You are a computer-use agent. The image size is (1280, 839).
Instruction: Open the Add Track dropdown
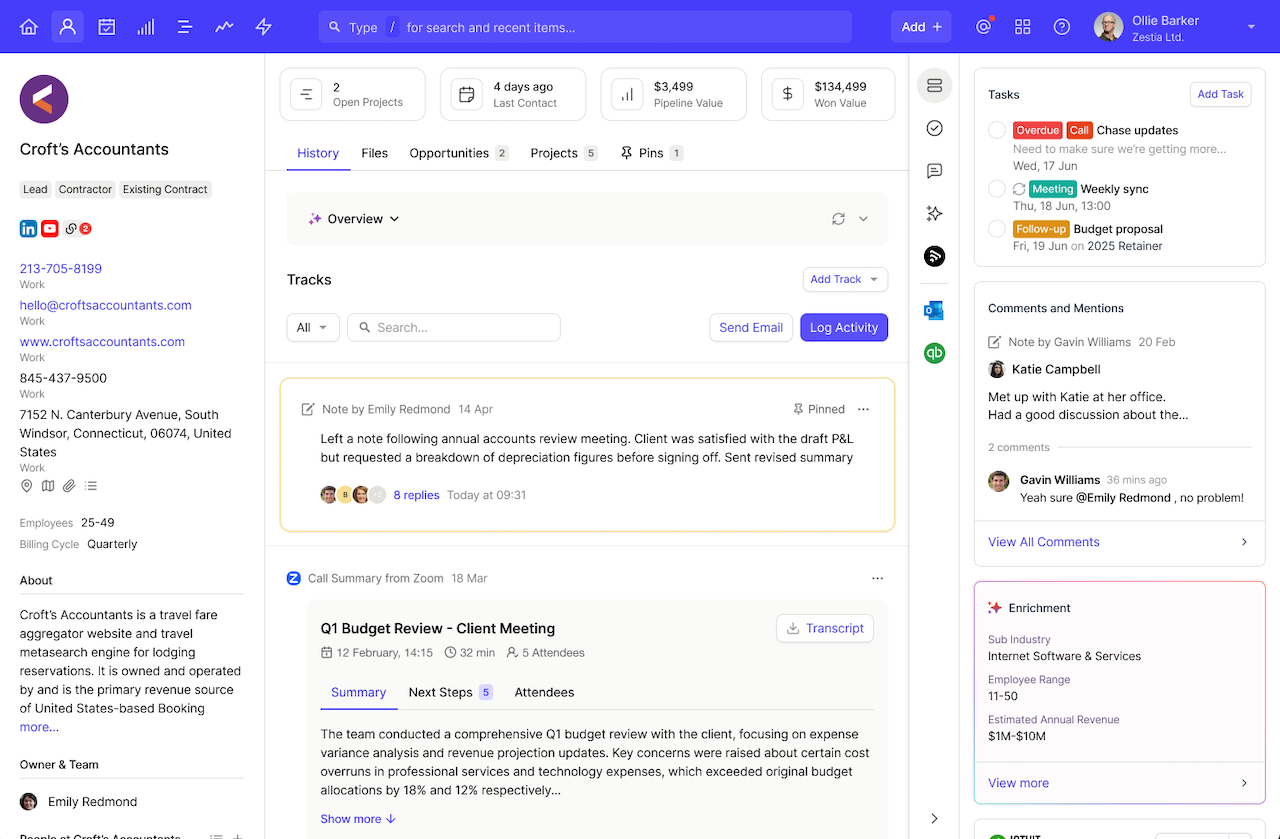click(845, 280)
